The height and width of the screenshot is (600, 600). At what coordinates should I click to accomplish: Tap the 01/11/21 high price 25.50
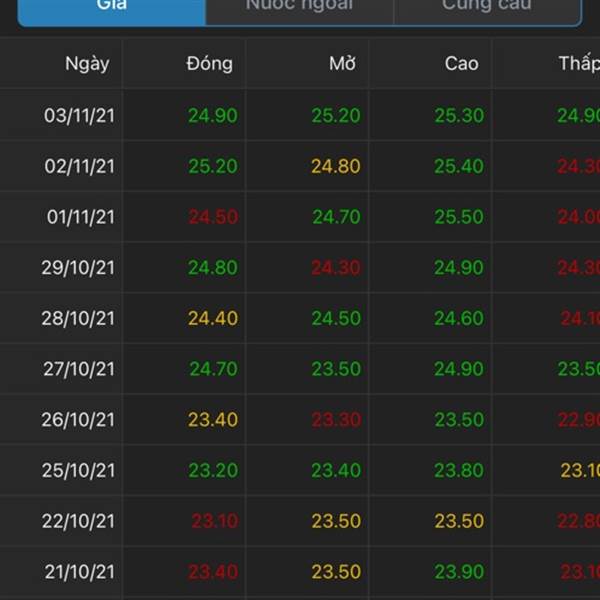click(x=459, y=217)
